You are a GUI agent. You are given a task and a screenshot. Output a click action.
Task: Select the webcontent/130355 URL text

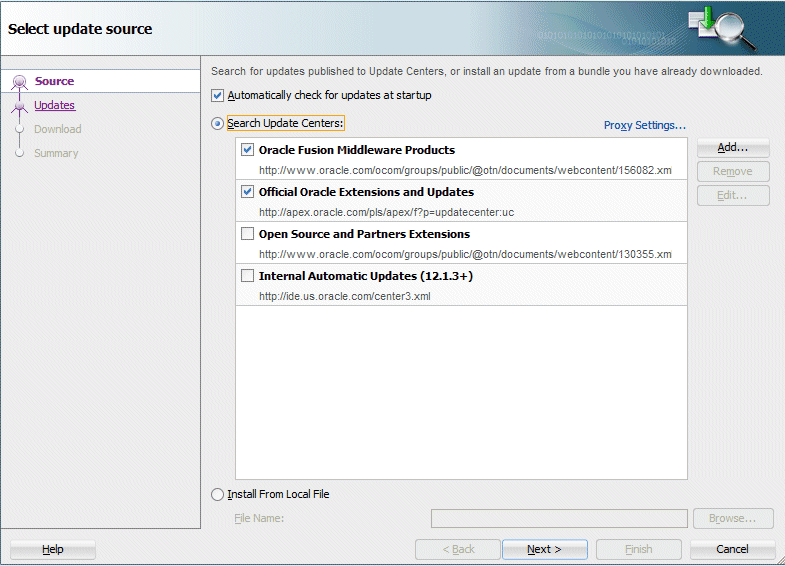[x=465, y=254]
